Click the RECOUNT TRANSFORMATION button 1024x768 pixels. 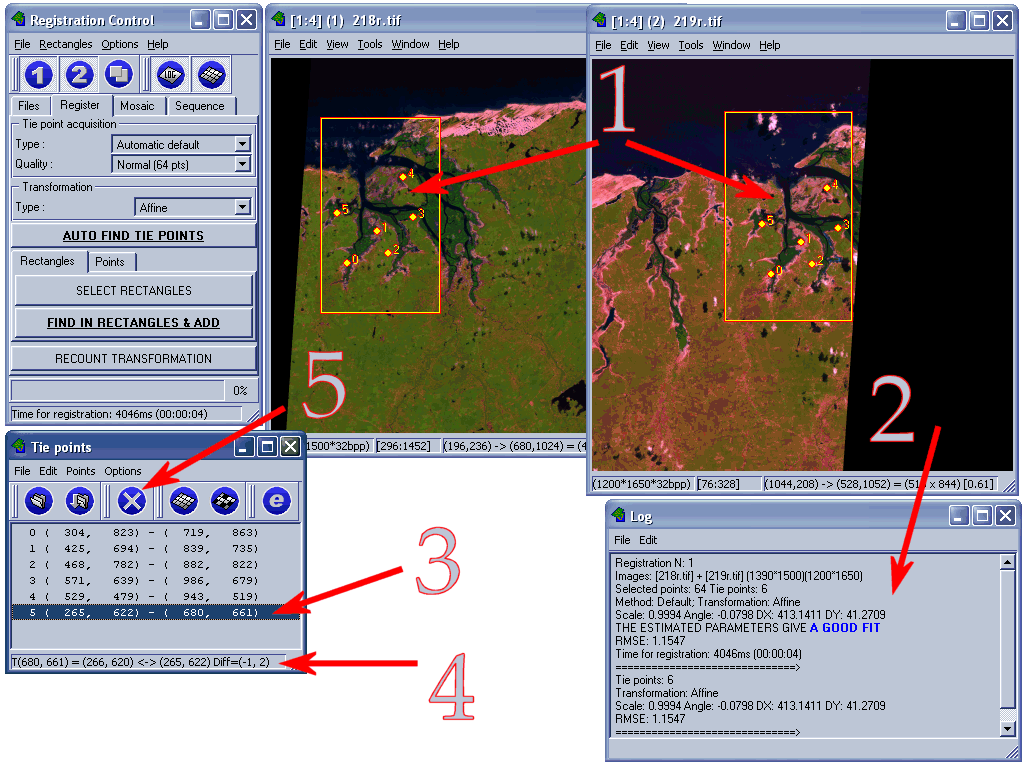coord(133,358)
